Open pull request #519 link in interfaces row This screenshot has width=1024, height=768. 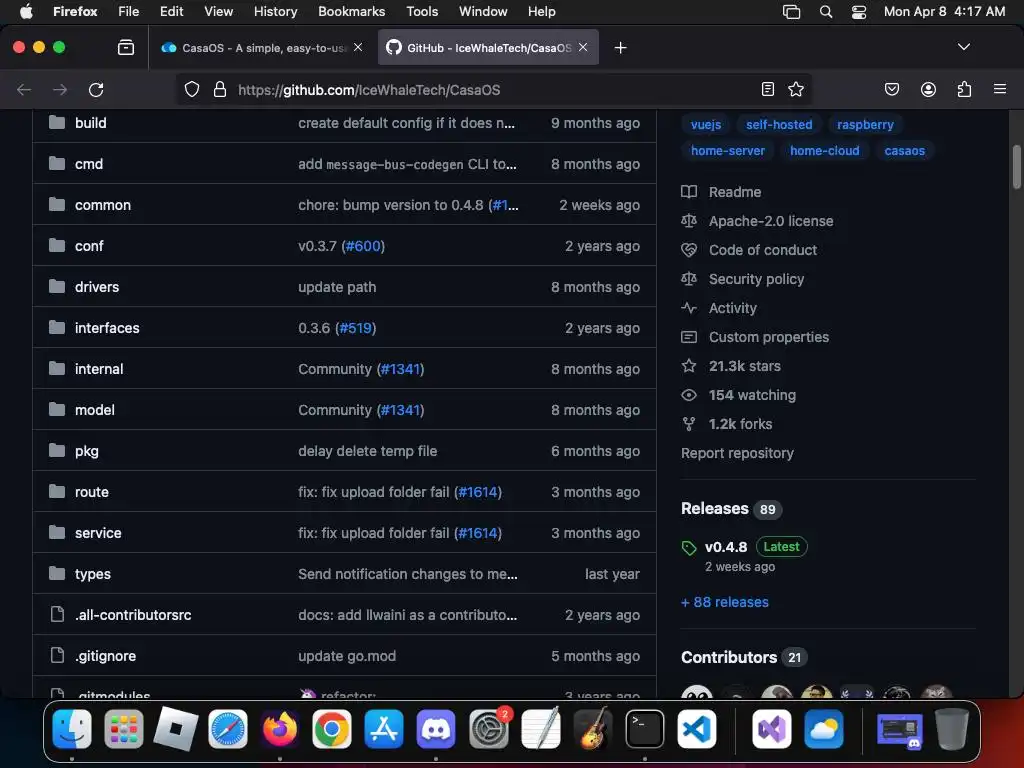pyautogui.click(x=355, y=328)
